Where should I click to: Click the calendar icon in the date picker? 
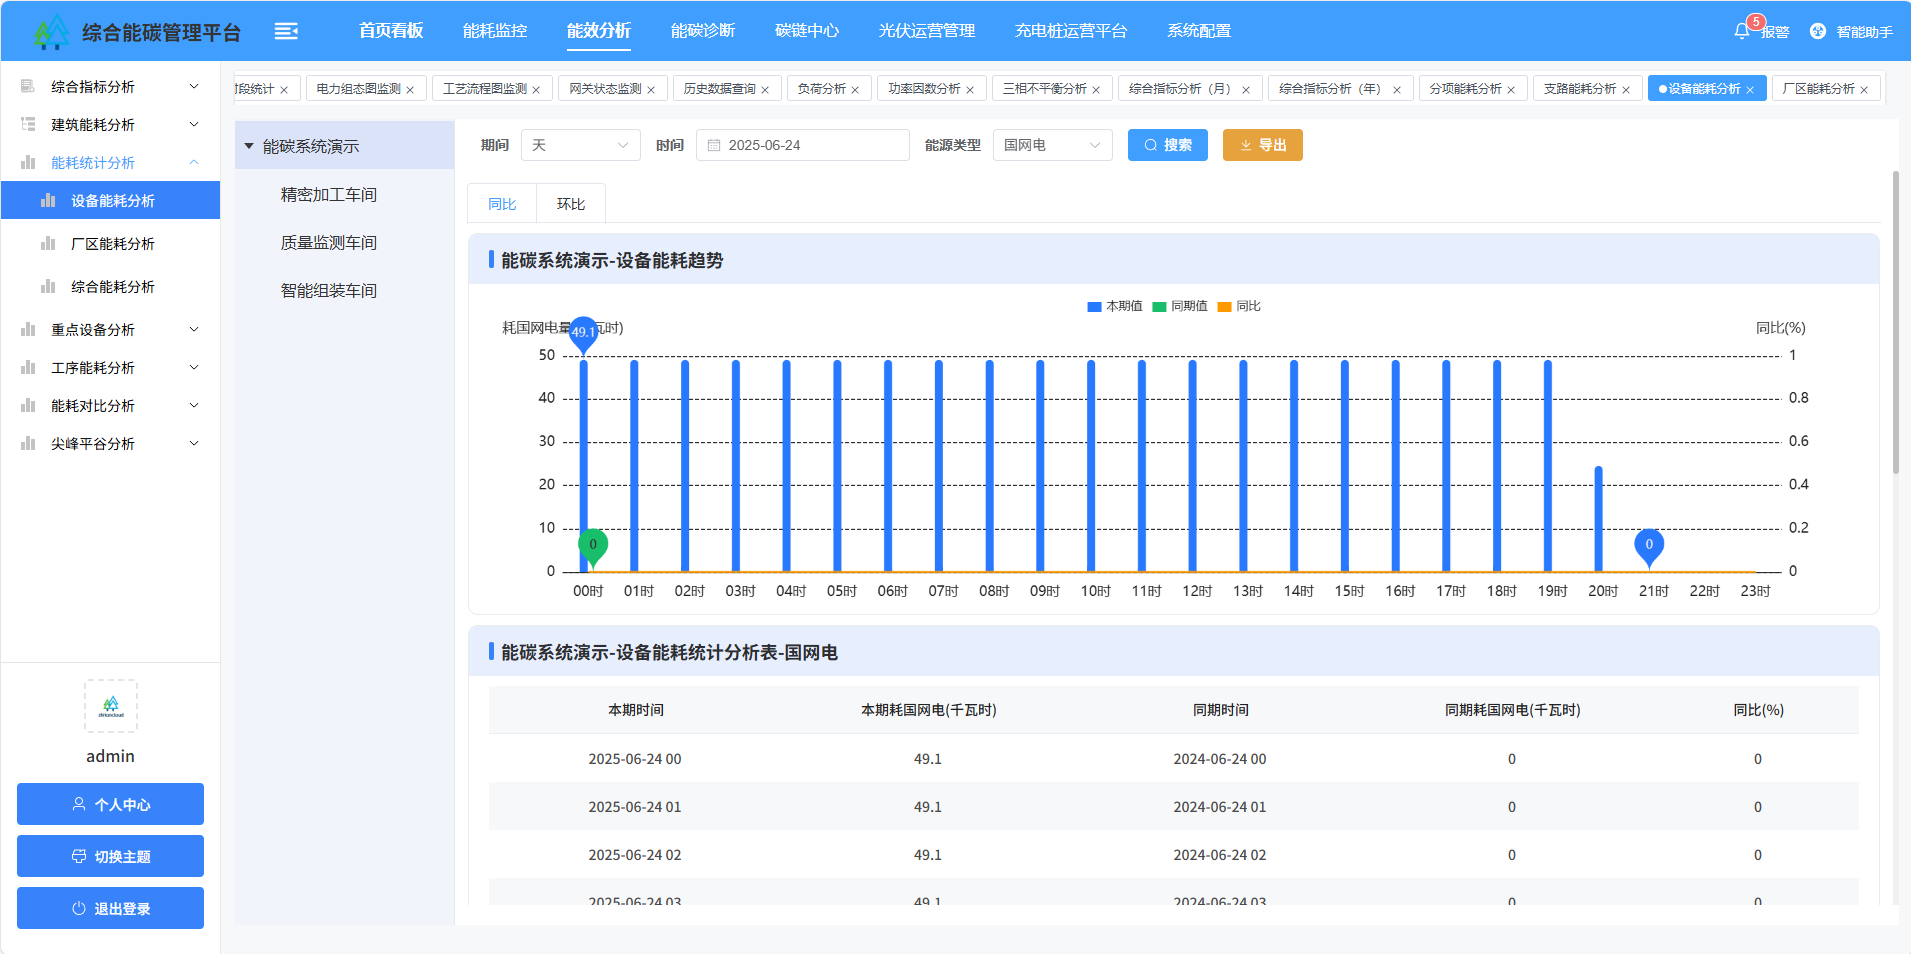pyautogui.click(x=714, y=145)
